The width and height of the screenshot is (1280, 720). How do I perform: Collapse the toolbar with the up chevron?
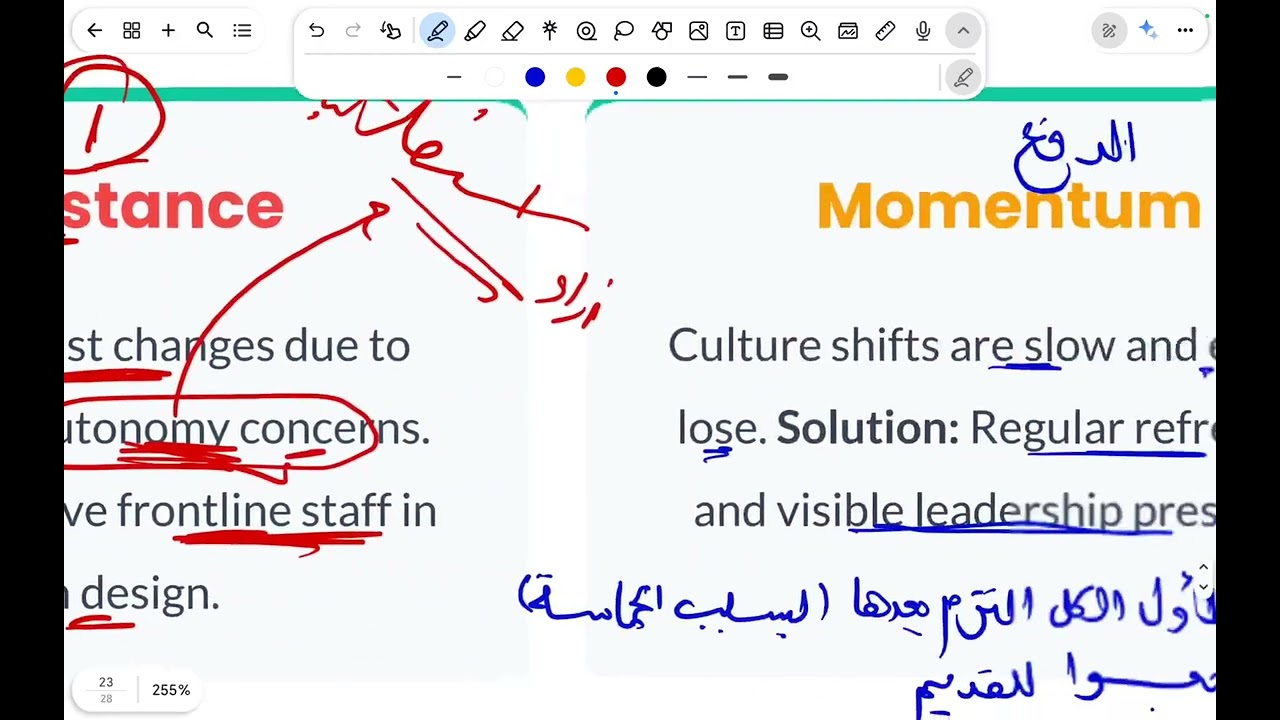coord(963,31)
